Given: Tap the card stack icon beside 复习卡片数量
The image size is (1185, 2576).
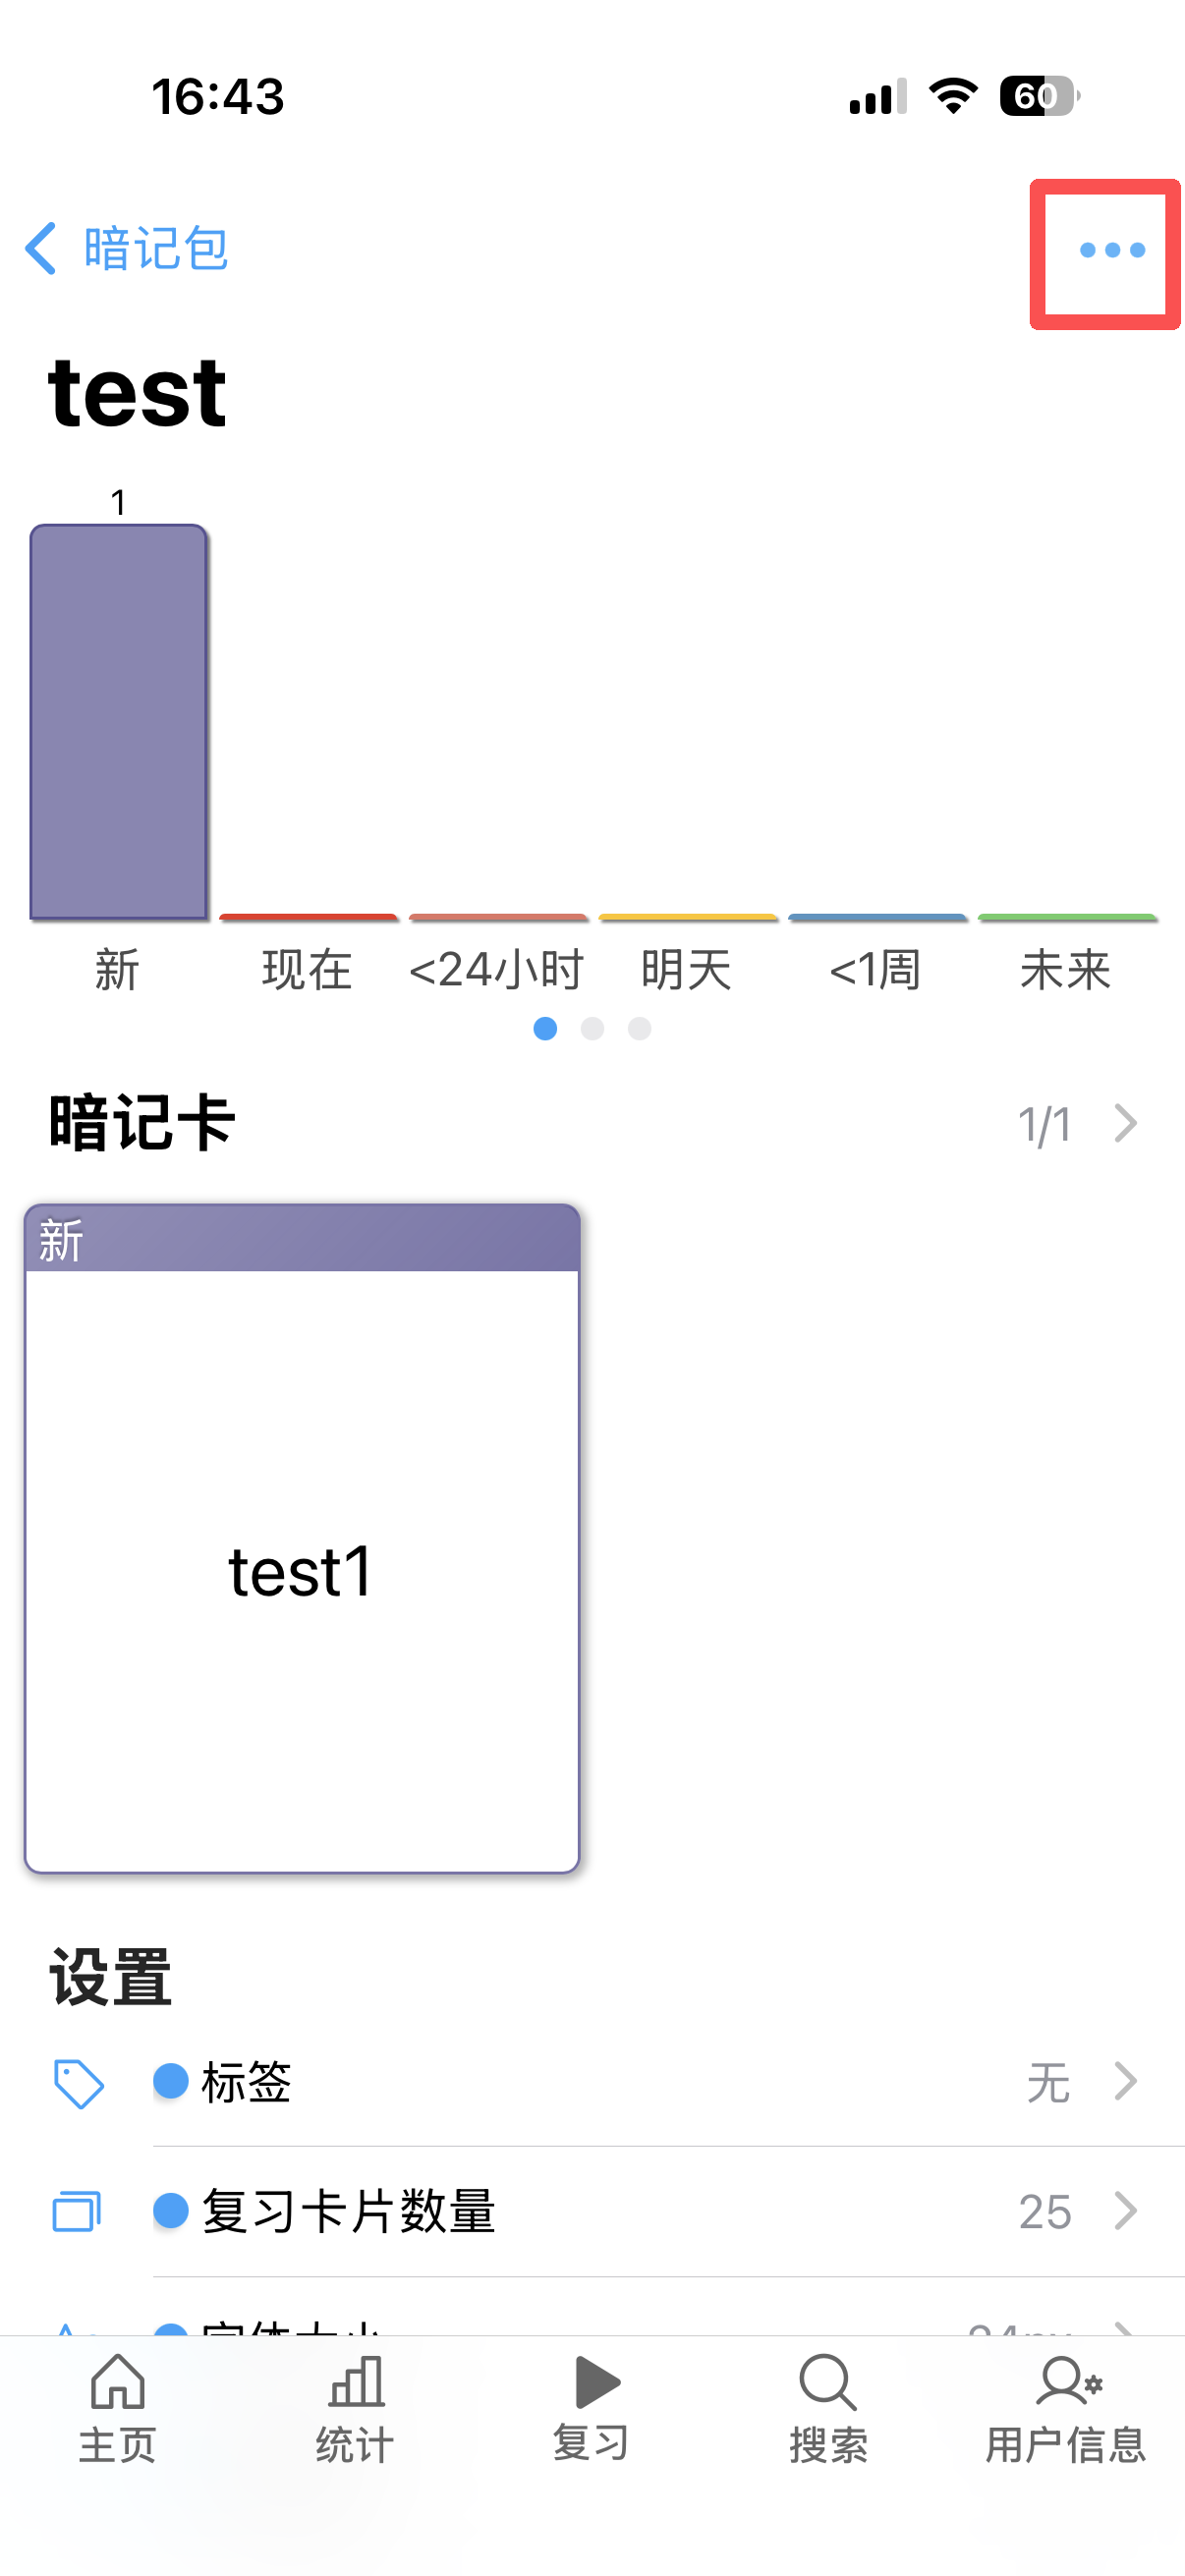Looking at the screenshot, I should coord(77,2211).
